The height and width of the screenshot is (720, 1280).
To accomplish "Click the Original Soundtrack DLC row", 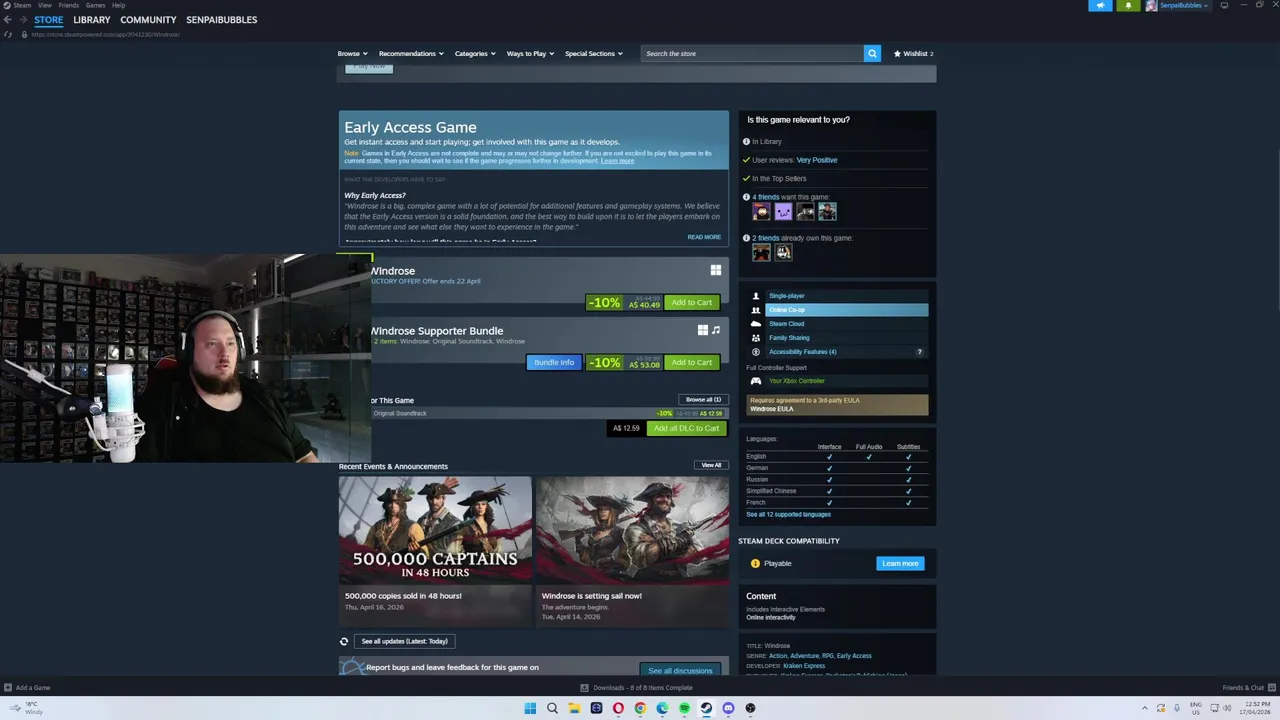I will tap(548, 413).
